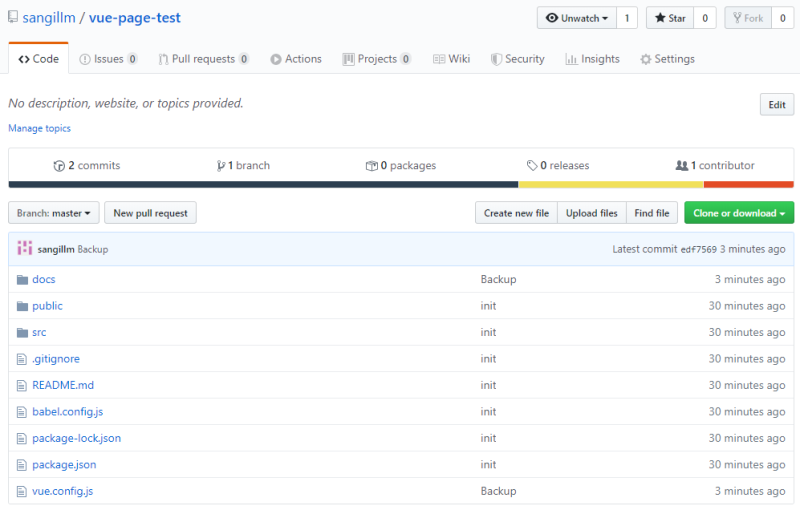800x510 pixels.
Task: View 0 releases
Action: coord(558,166)
